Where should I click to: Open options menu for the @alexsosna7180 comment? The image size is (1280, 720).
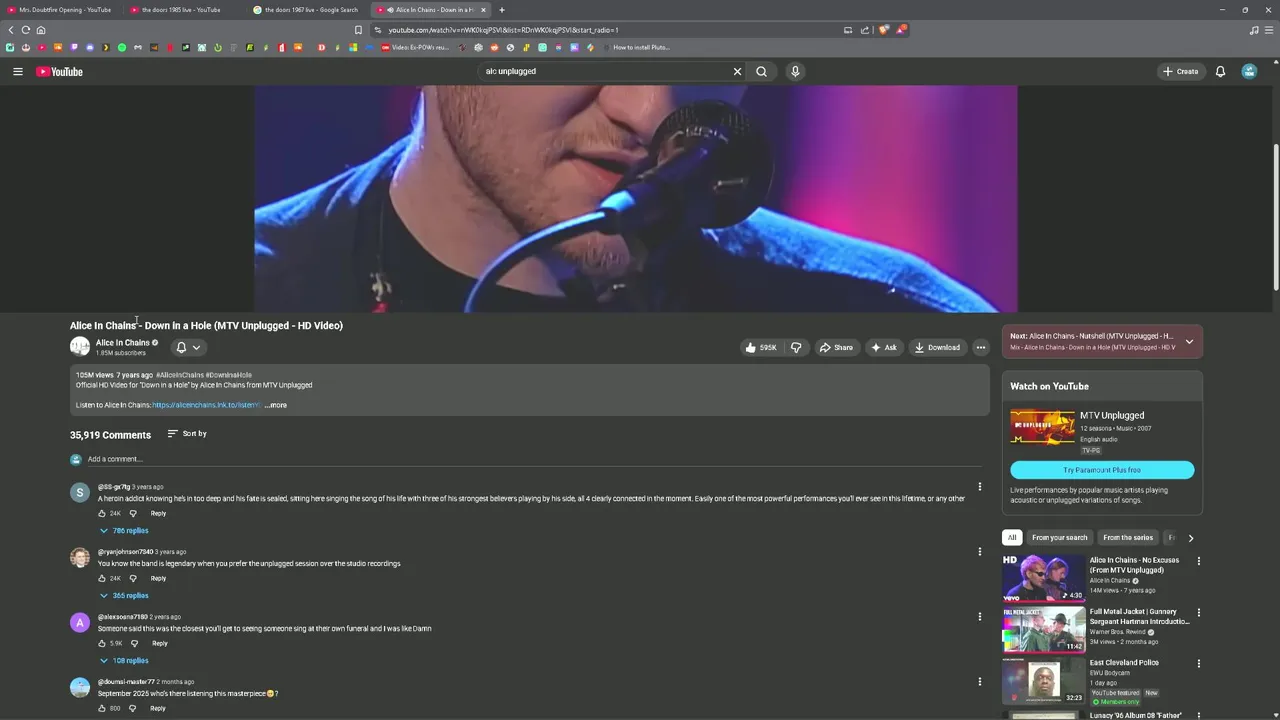[979, 617]
